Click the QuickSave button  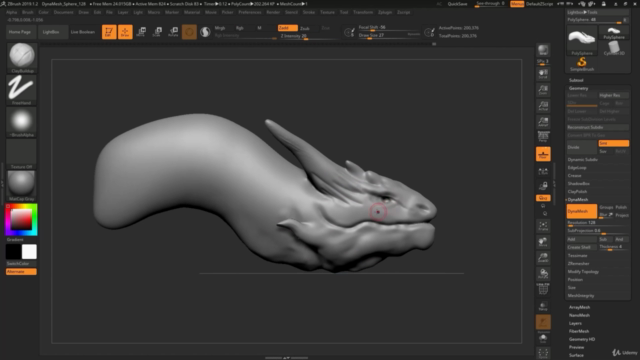tap(457, 4)
